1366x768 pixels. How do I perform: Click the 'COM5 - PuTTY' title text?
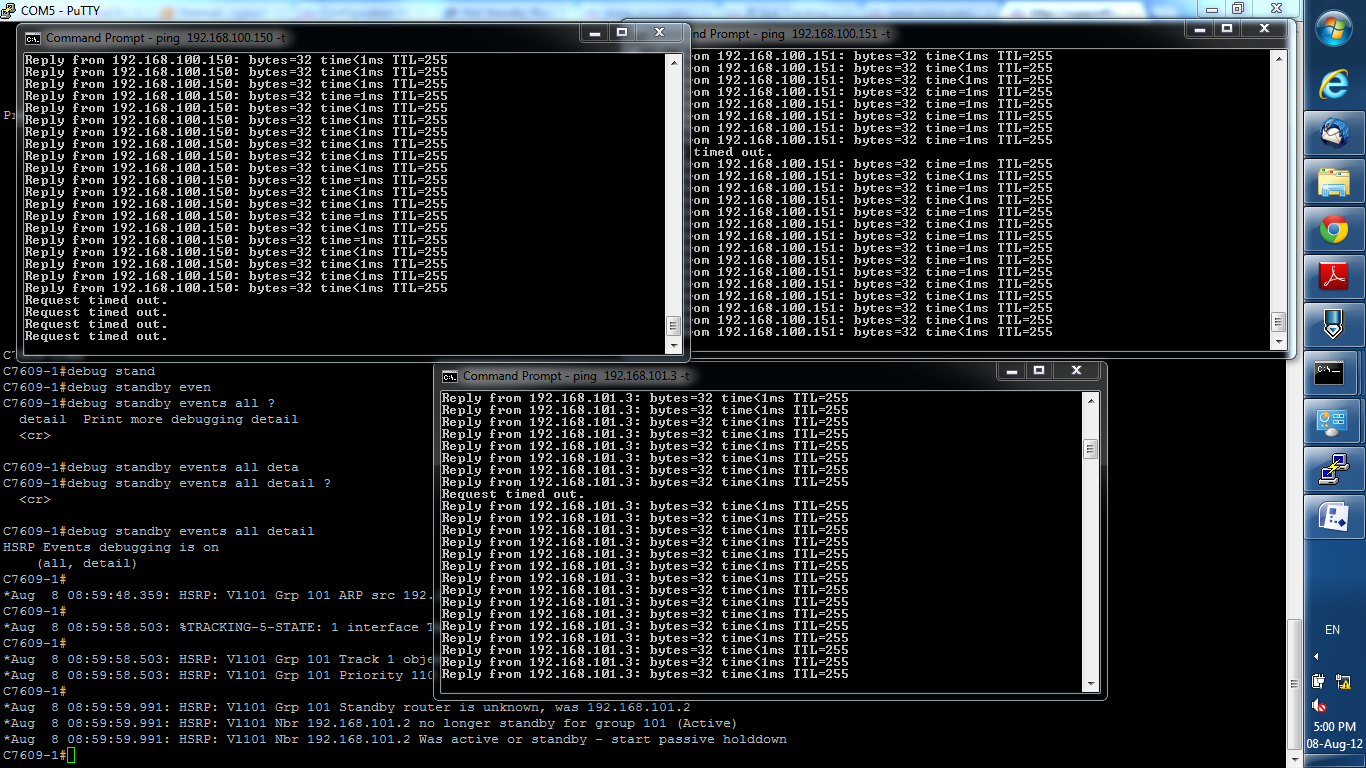pos(59,9)
